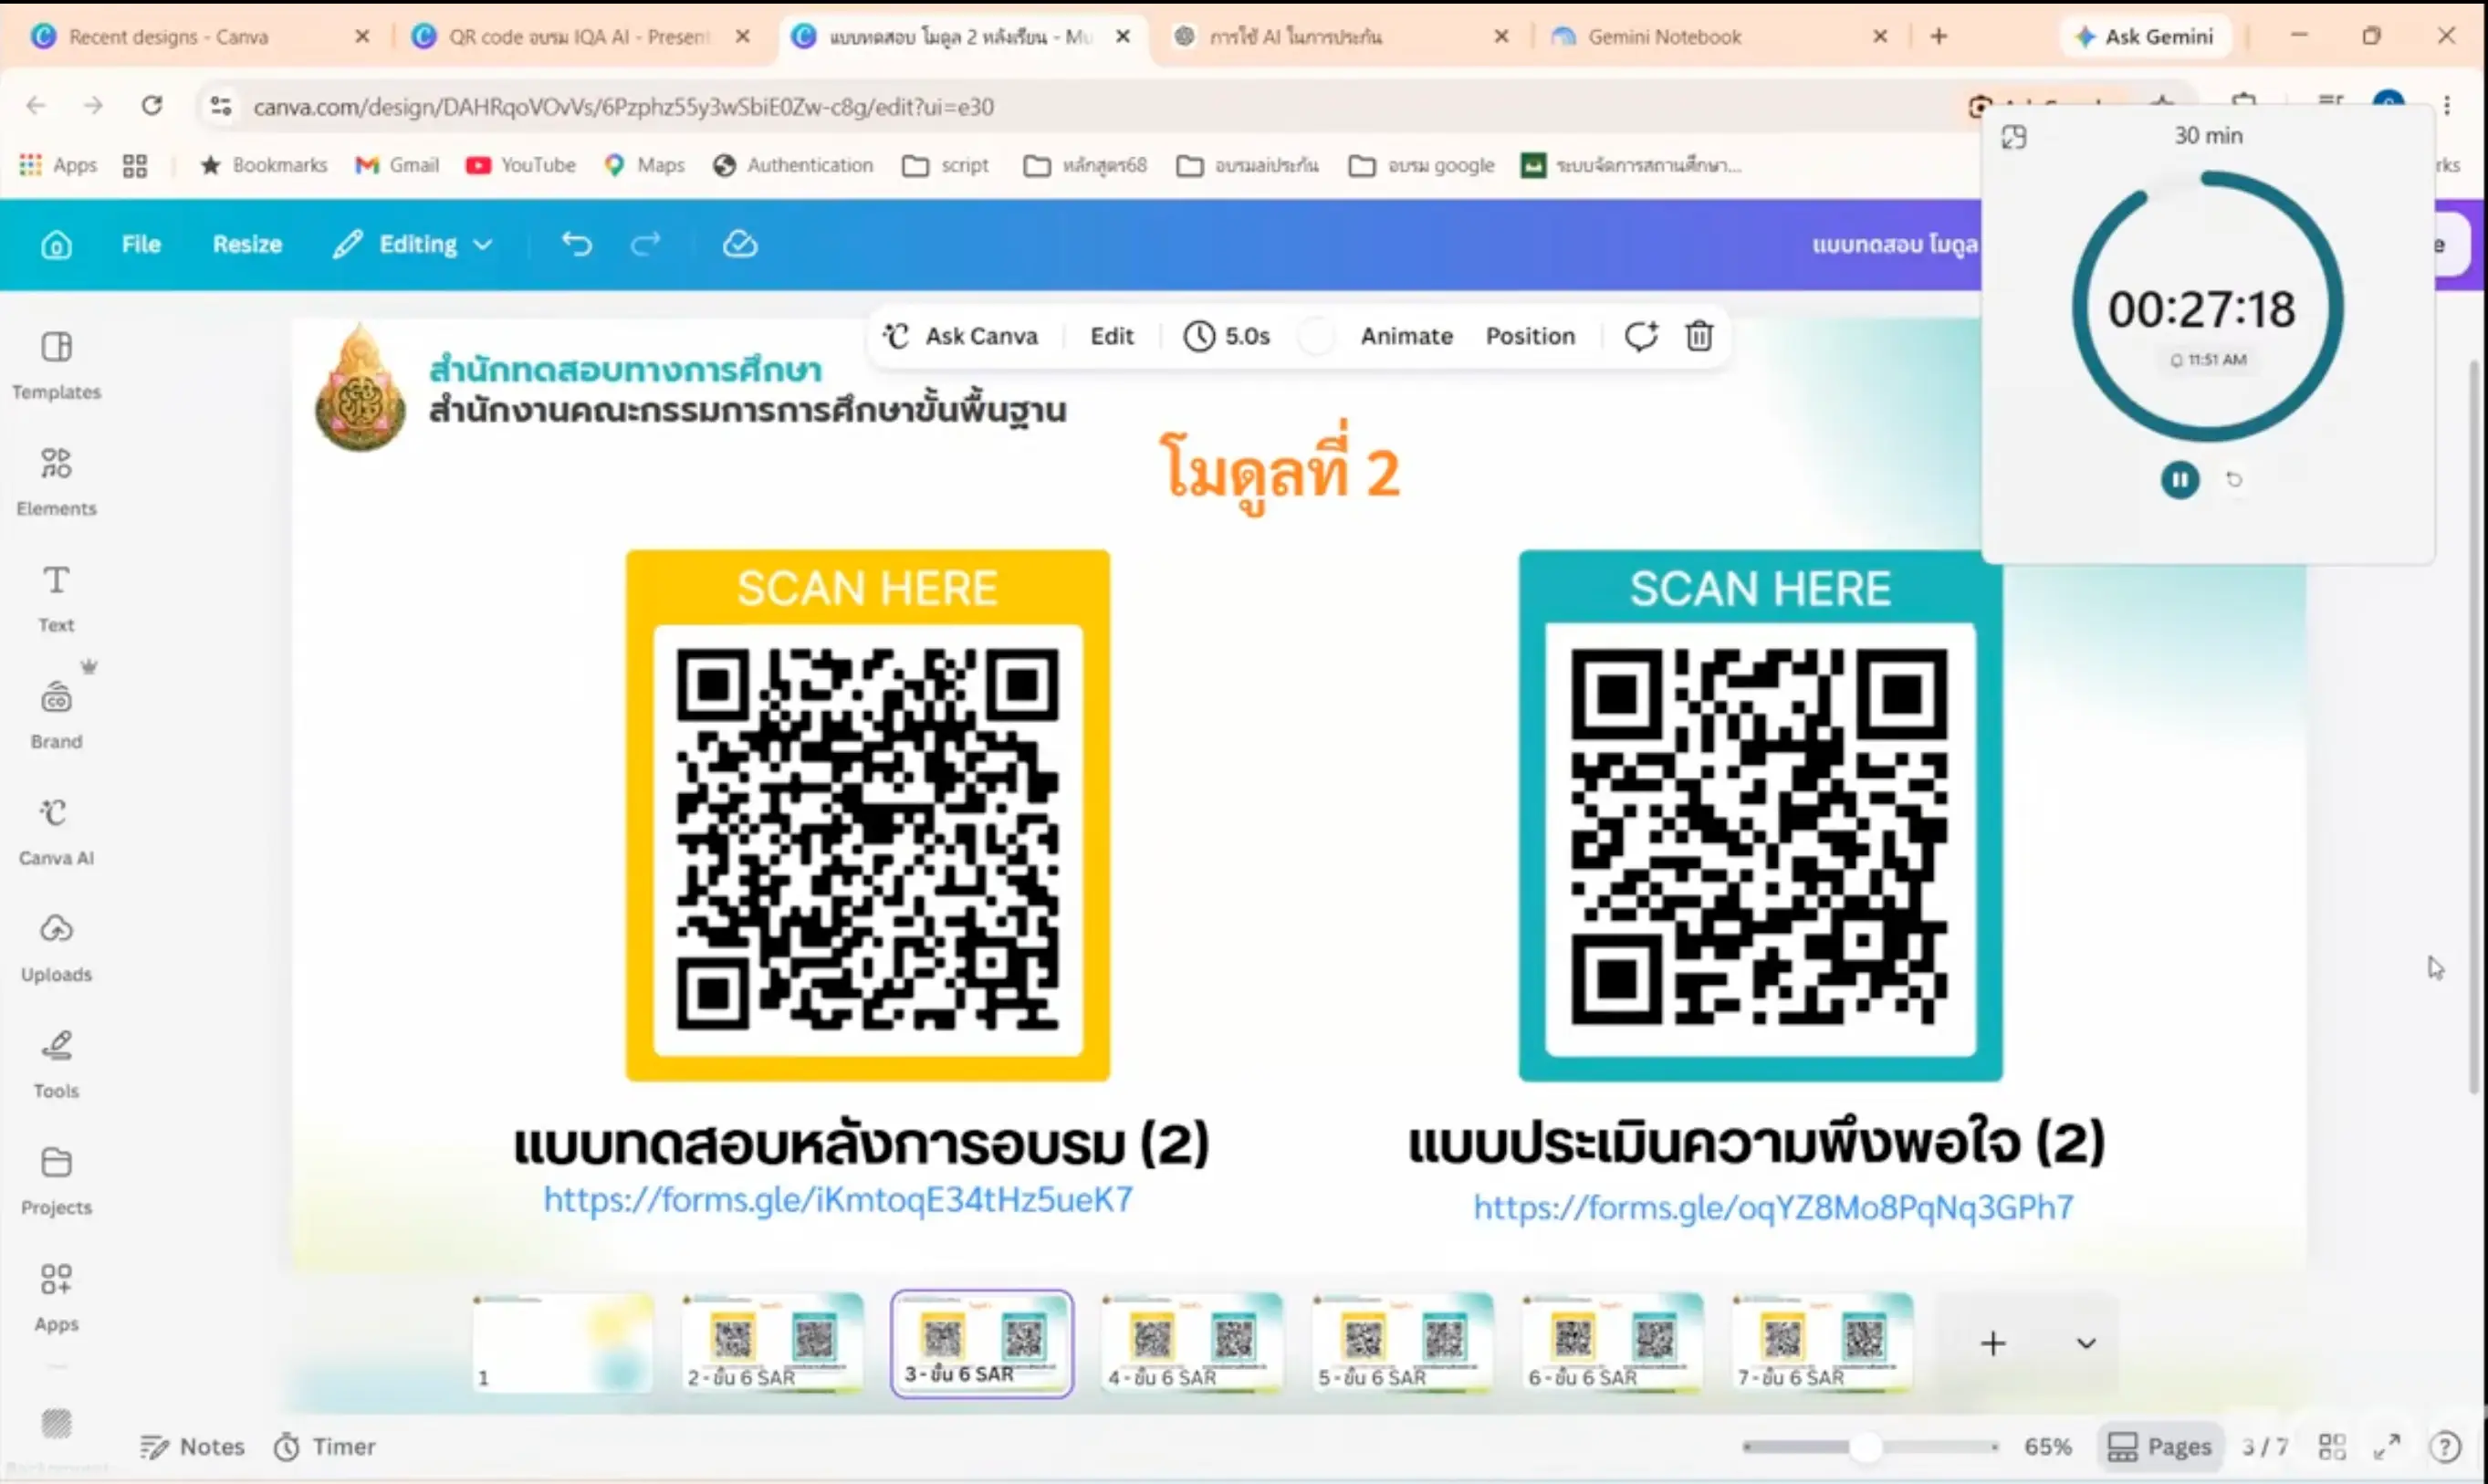Open the Animate options
The width and height of the screenshot is (2488, 1484).
pyautogui.click(x=1406, y=336)
